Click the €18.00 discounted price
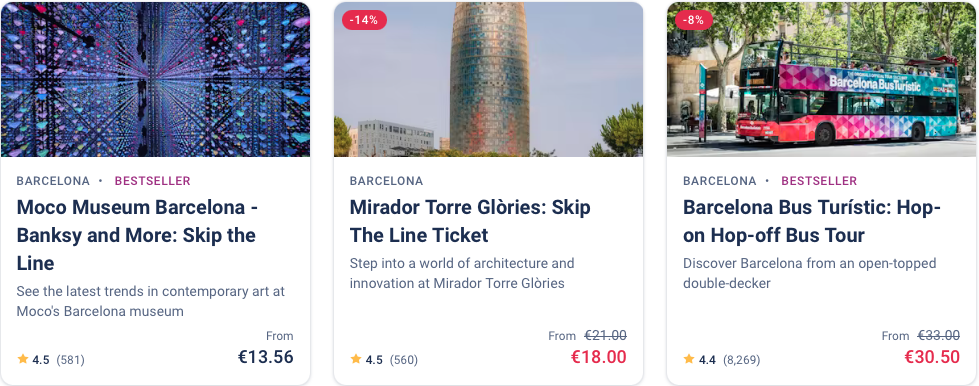 point(599,357)
